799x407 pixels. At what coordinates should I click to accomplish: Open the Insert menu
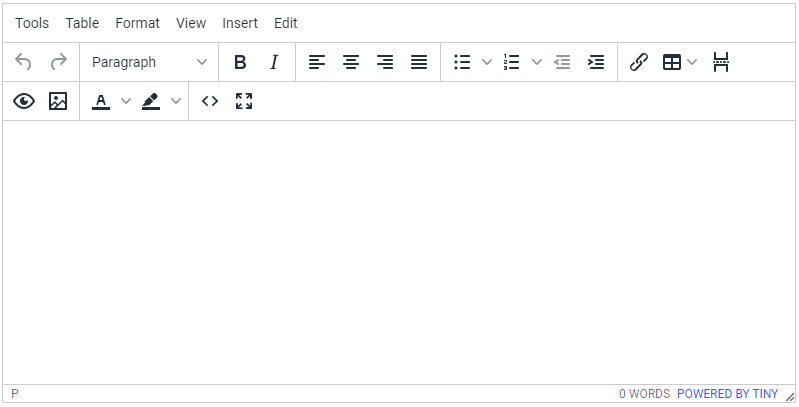tap(240, 23)
